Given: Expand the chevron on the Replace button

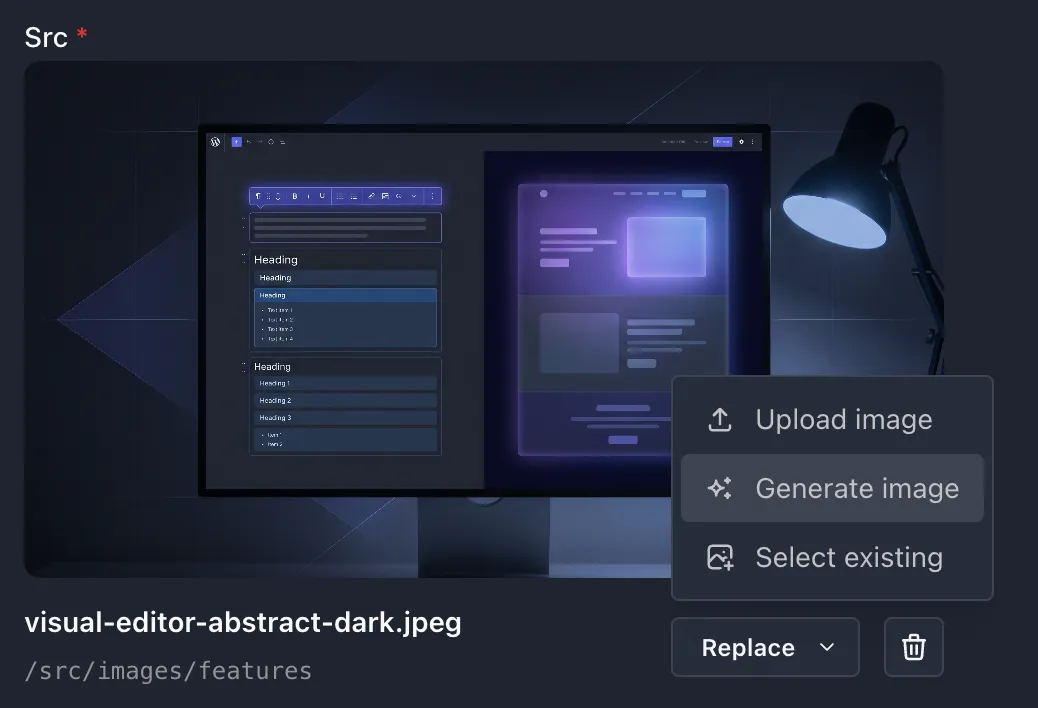Looking at the screenshot, I should tap(827, 647).
